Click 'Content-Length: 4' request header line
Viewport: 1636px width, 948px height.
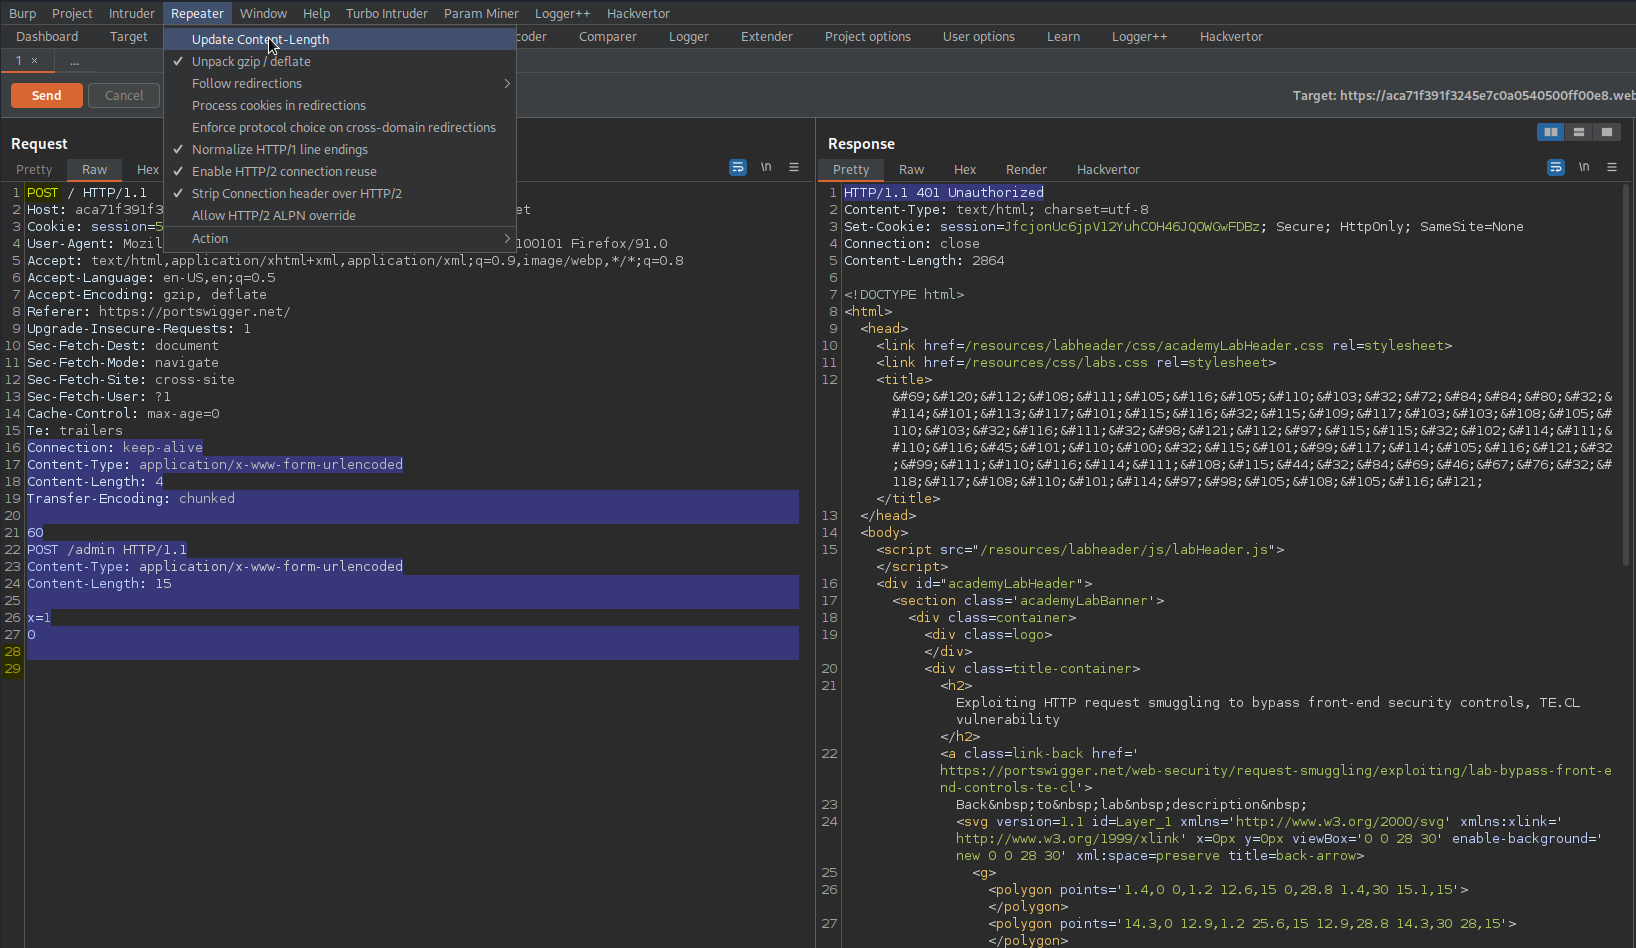click(x=95, y=482)
